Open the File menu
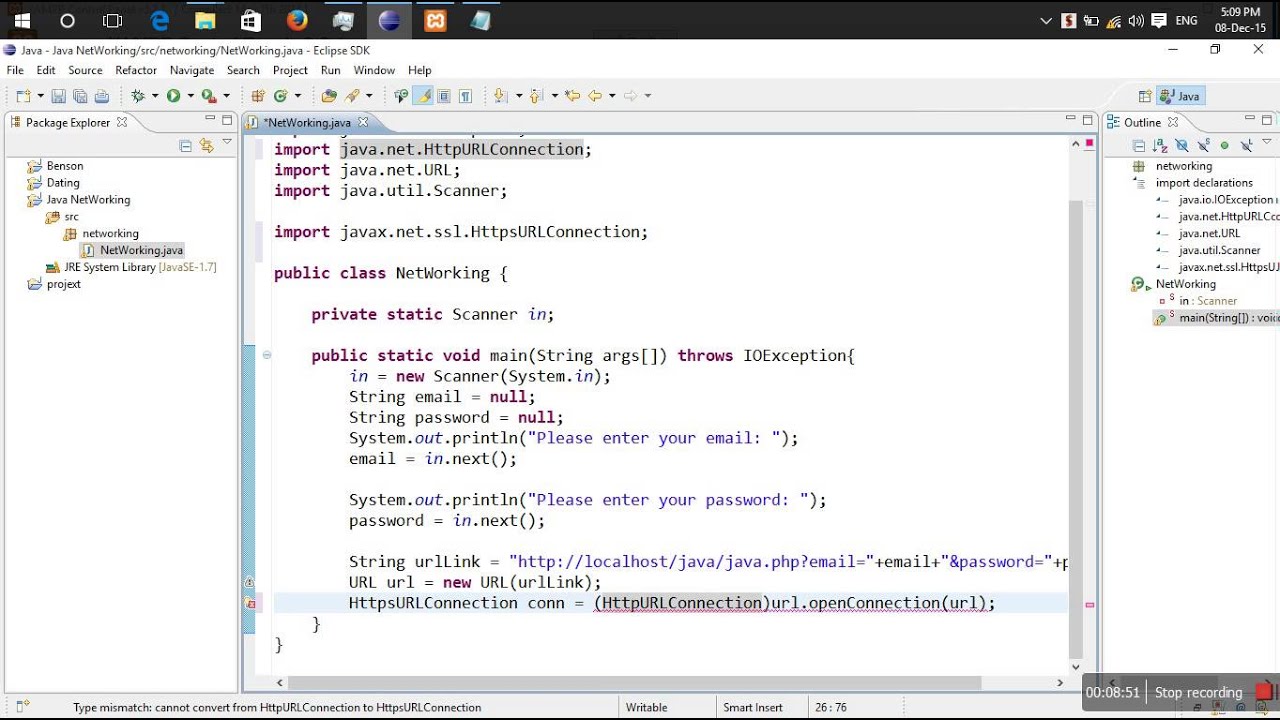 (15, 70)
